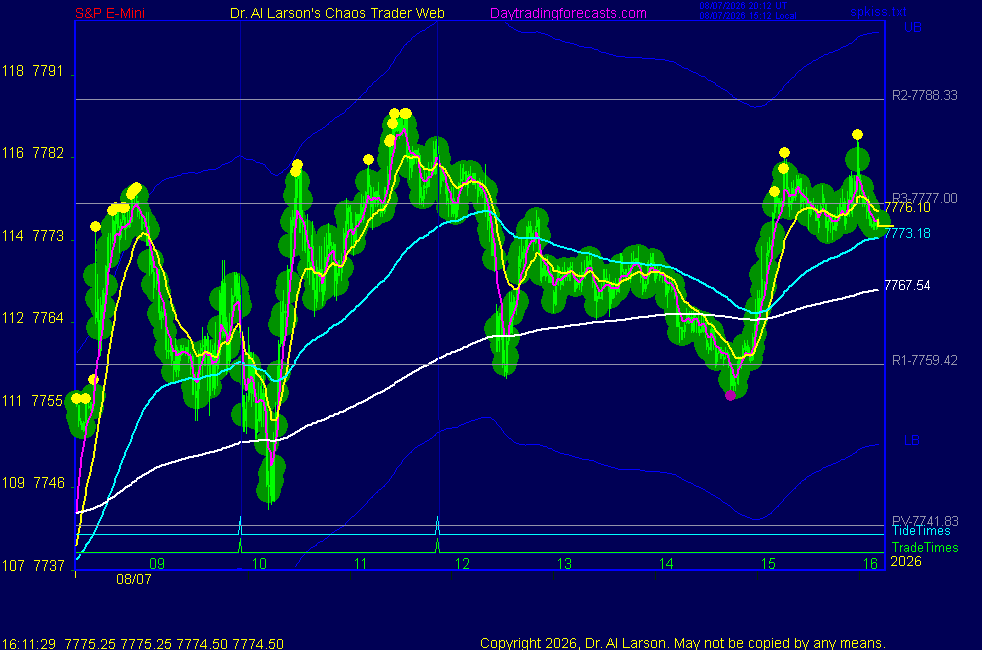The height and width of the screenshot is (650, 982).
Task: Select the S&P E-Mini chart title
Action: [110, 13]
